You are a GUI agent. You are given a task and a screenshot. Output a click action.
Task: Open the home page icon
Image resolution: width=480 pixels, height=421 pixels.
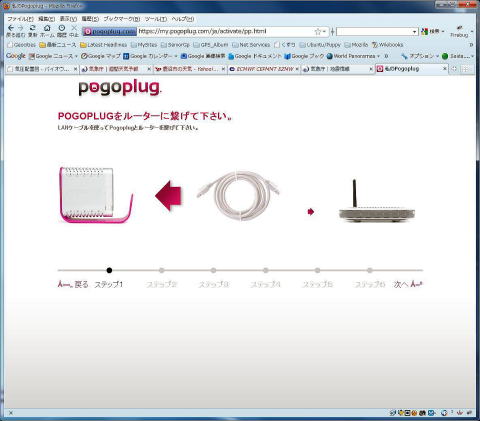(47, 28)
